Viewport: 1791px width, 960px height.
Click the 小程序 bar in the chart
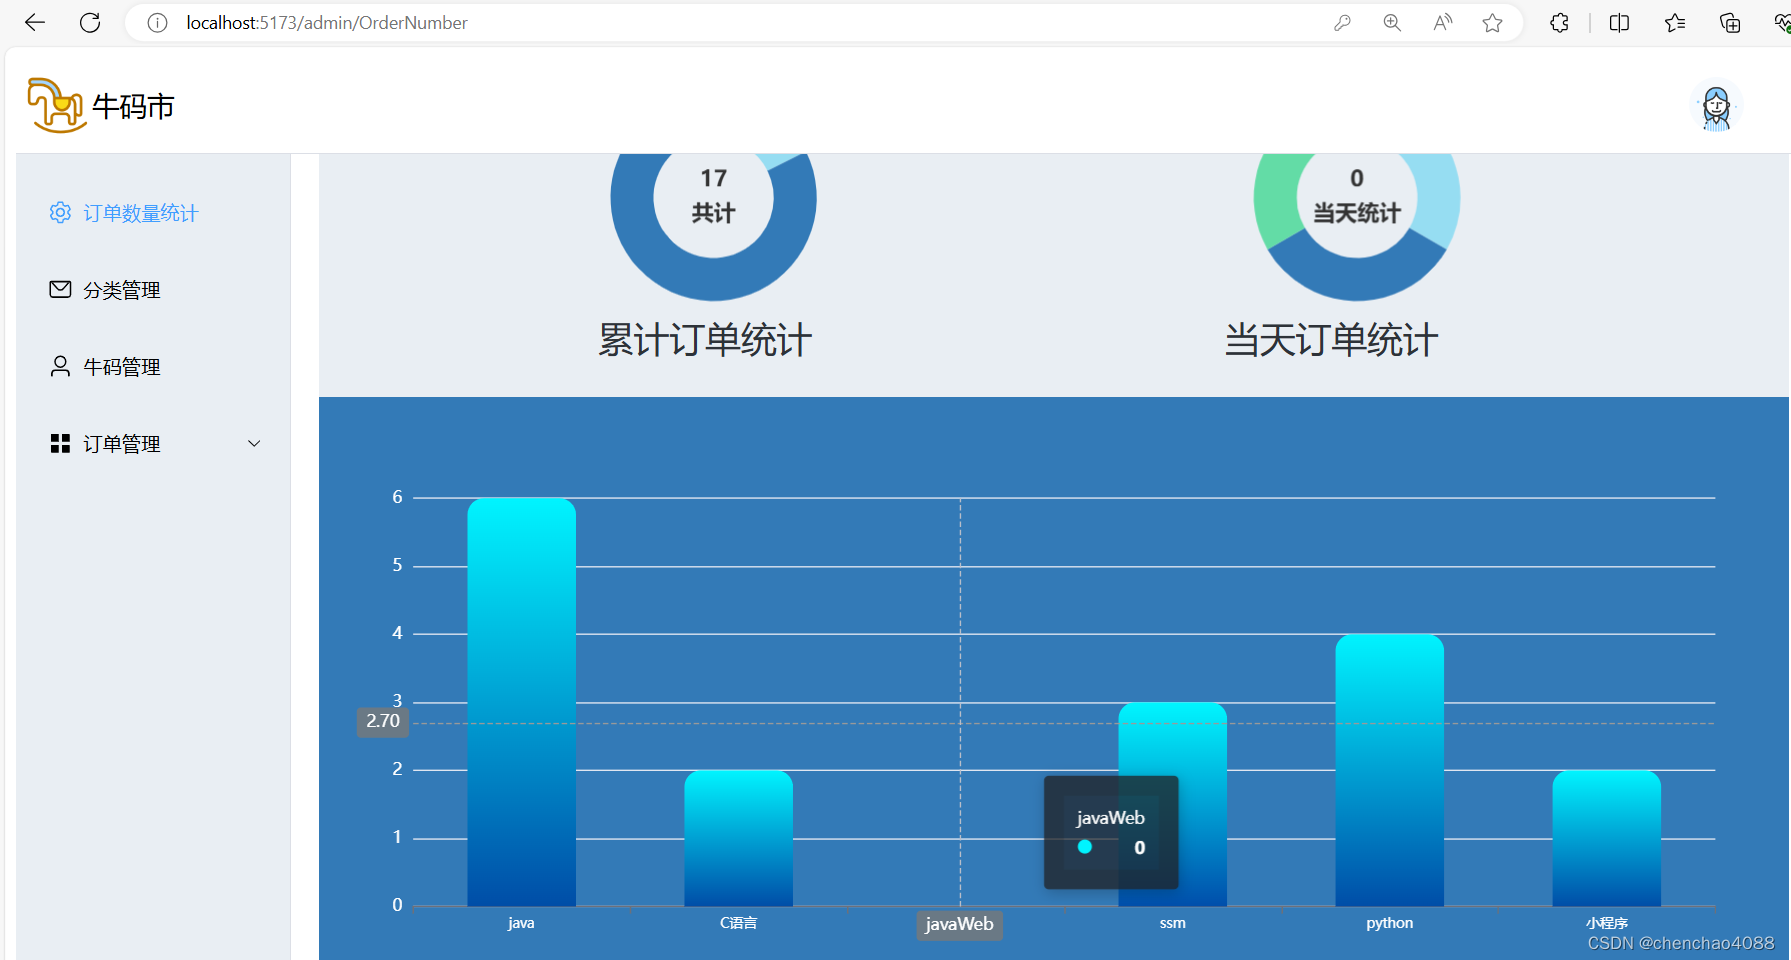pyautogui.click(x=1606, y=838)
